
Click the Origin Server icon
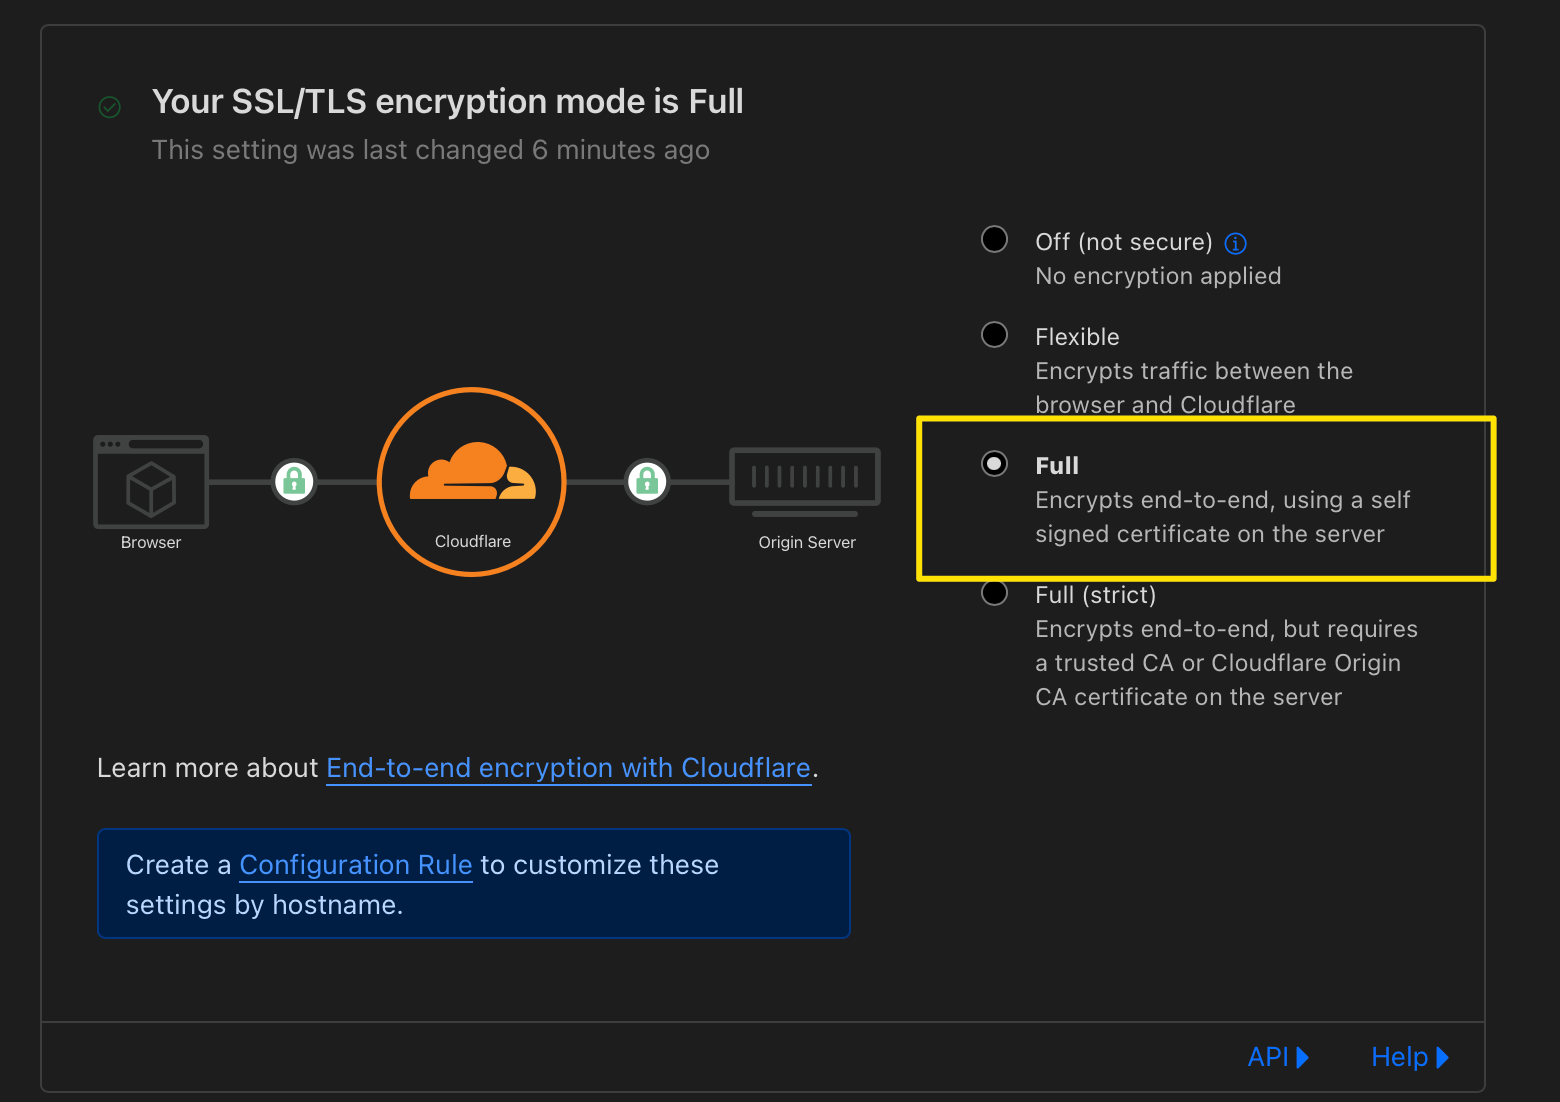[x=805, y=478]
